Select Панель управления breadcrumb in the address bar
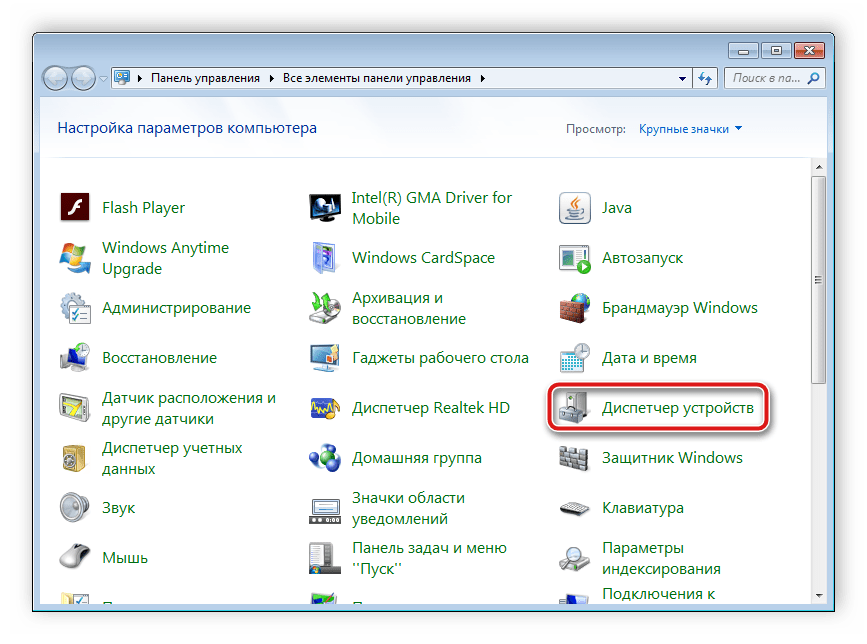867x644 pixels. pyautogui.click(x=205, y=78)
